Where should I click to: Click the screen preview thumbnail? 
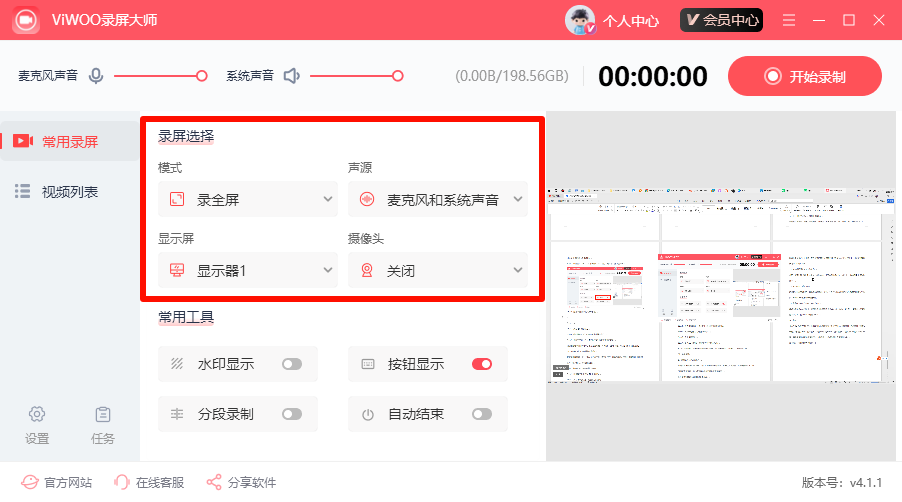(721, 285)
